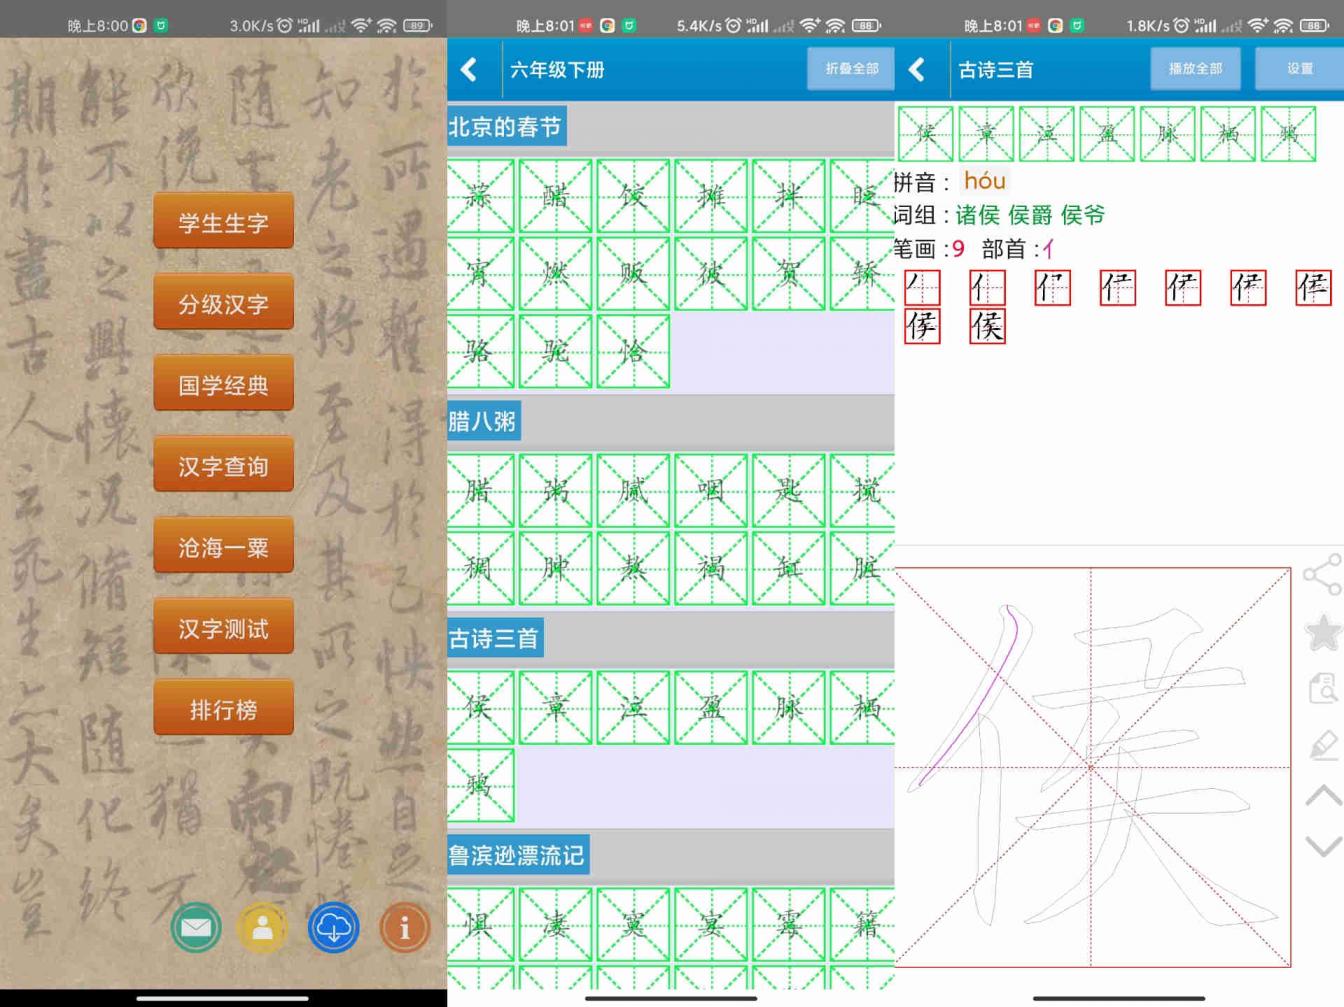Tap the back arrow on 六年级下册 page
The image size is (1344, 1007).
click(470, 69)
